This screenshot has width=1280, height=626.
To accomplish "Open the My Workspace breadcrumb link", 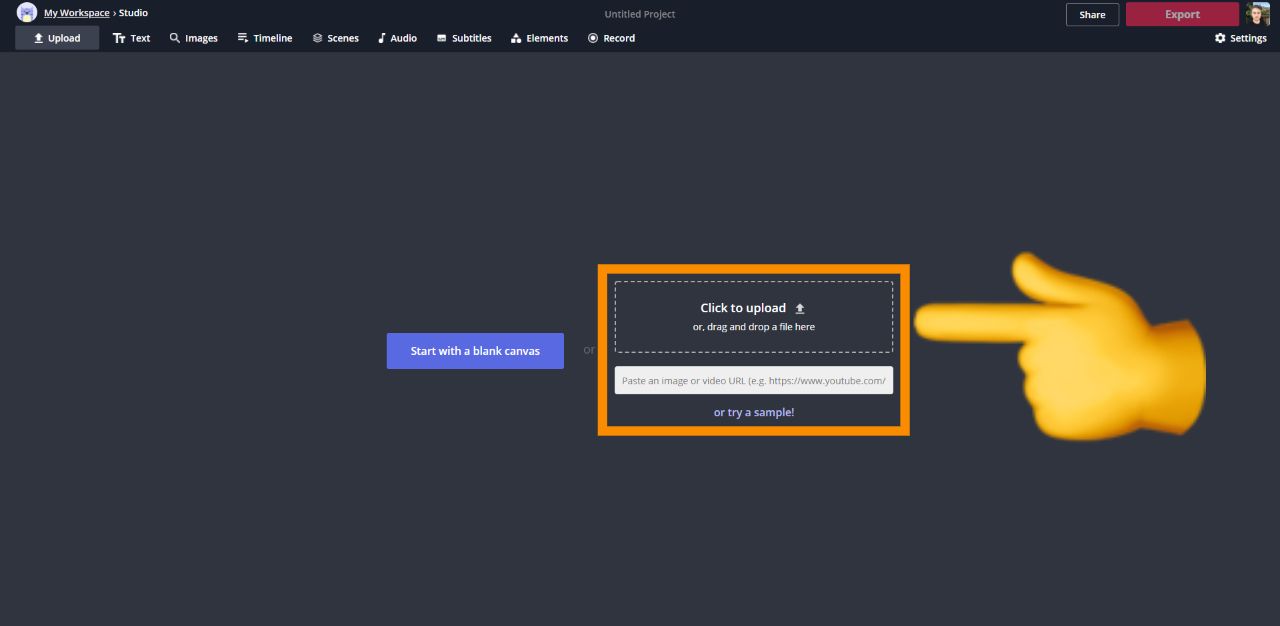I will pyautogui.click(x=76, y=13).
